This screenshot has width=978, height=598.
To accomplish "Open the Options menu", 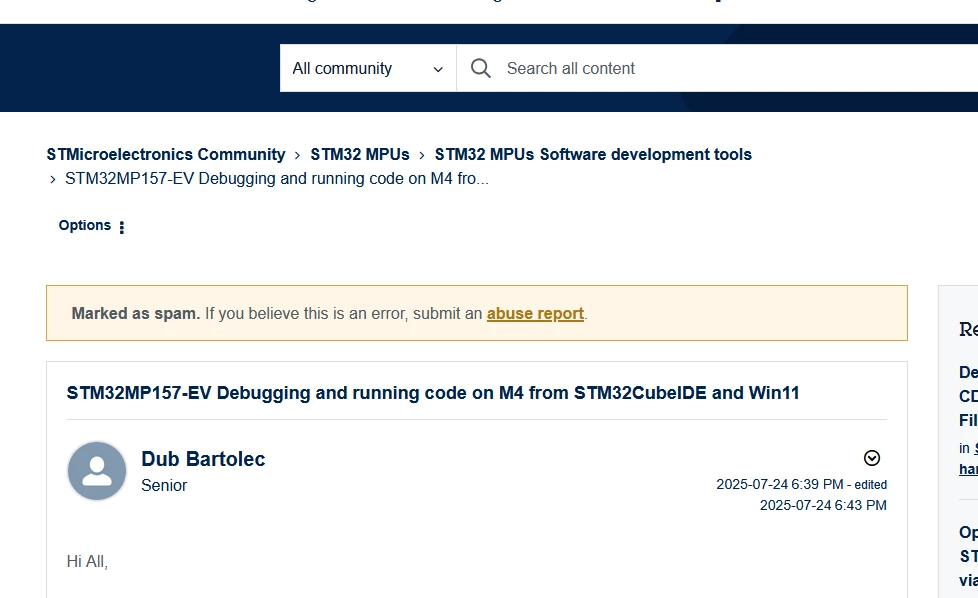I will pos(92,226).
